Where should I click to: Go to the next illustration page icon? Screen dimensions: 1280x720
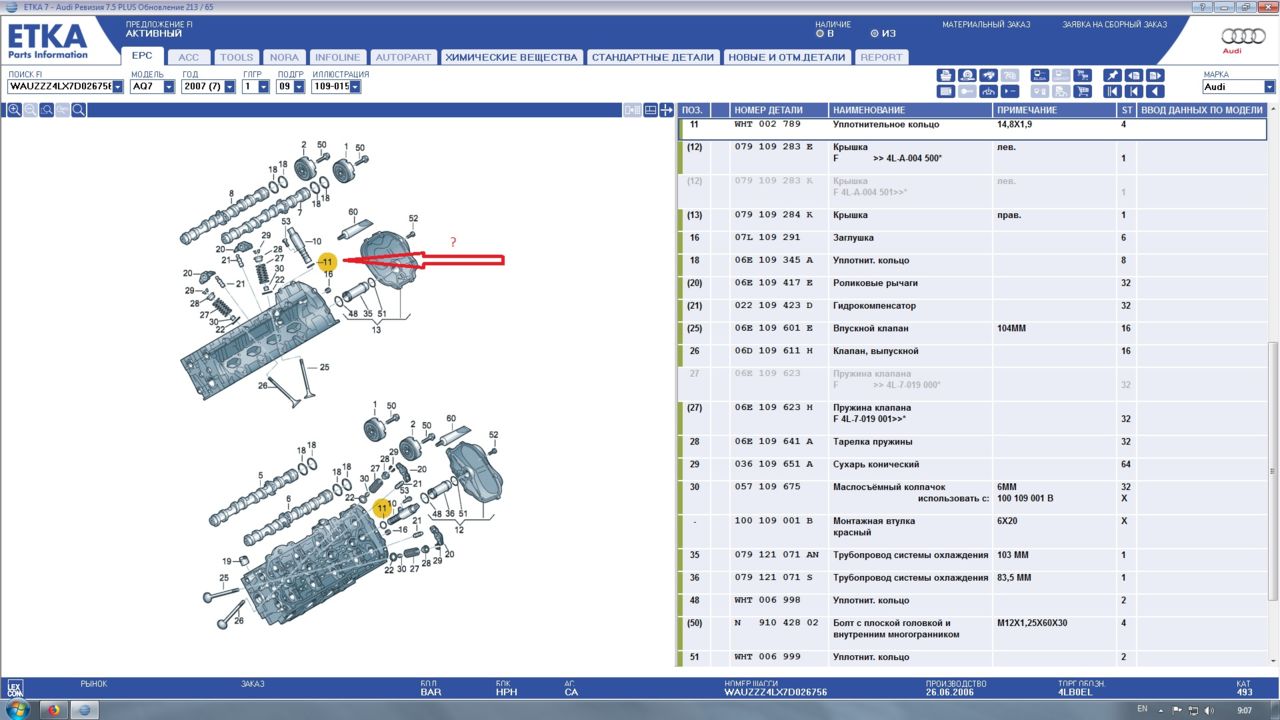[1156, 75]
